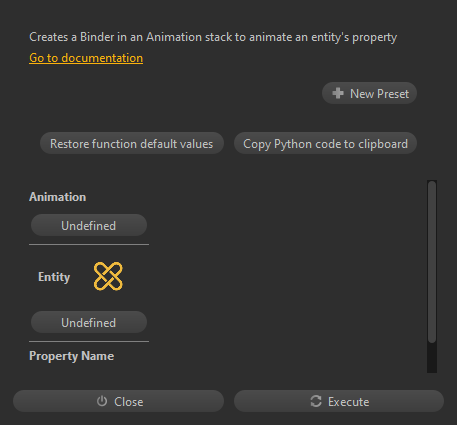This screenshot has width=457, height=425.
Task: Click the separator line above Property Name
Action: click(89, 341)
